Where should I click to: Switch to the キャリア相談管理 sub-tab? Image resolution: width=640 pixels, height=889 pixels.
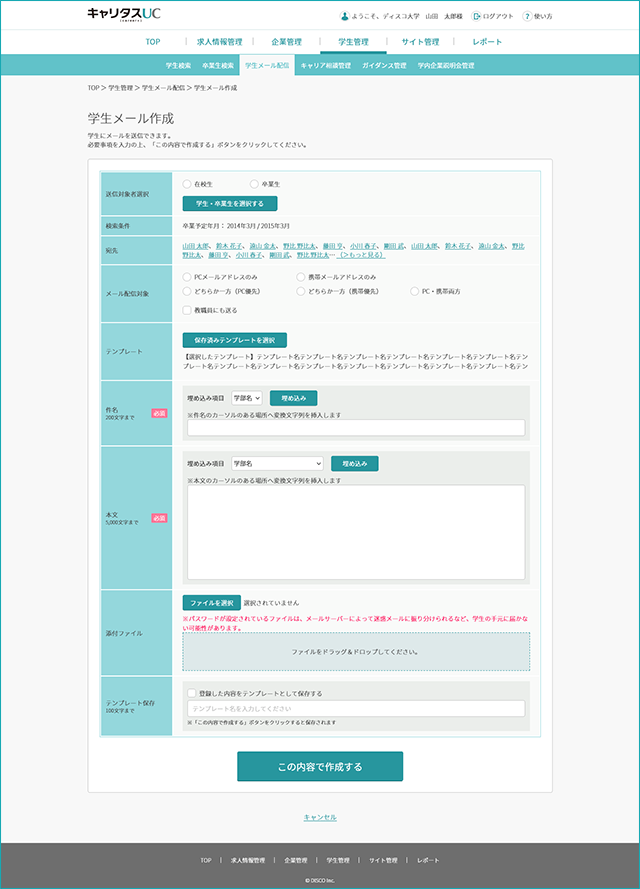tap(325, 65)
